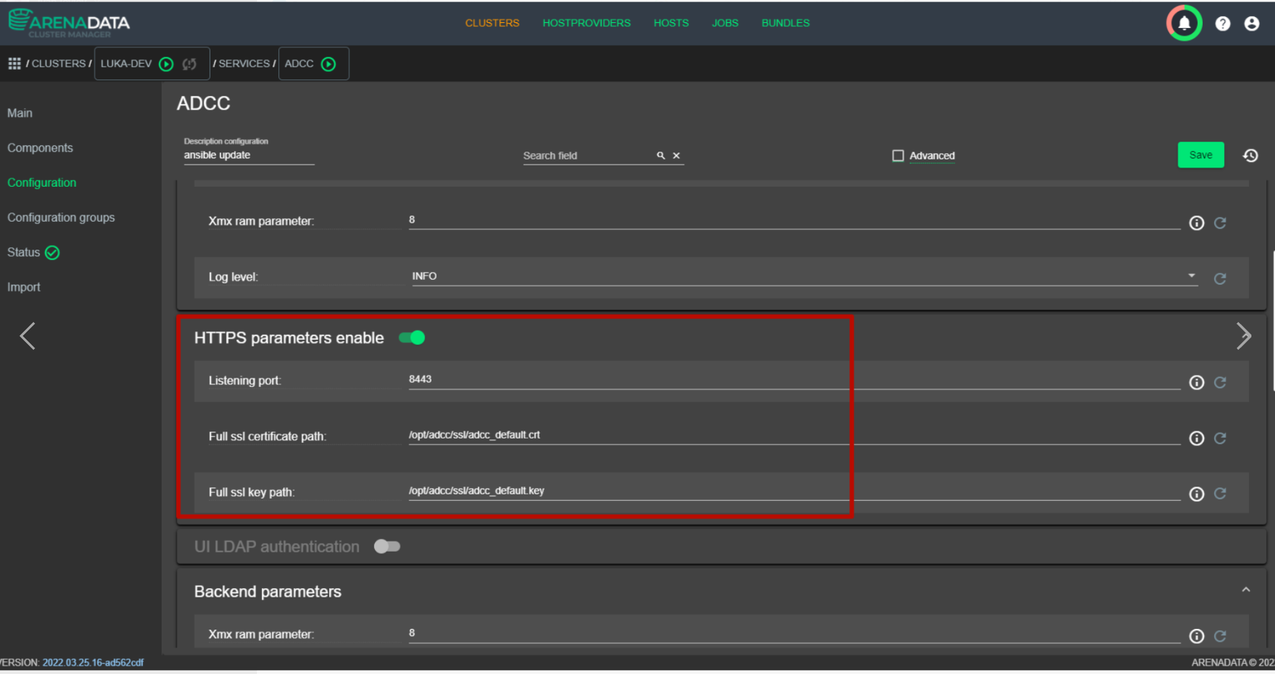This screenshot has width=1275, height=674.
Task: Open Configuration in the sidebar
Action: click(42, 183)
